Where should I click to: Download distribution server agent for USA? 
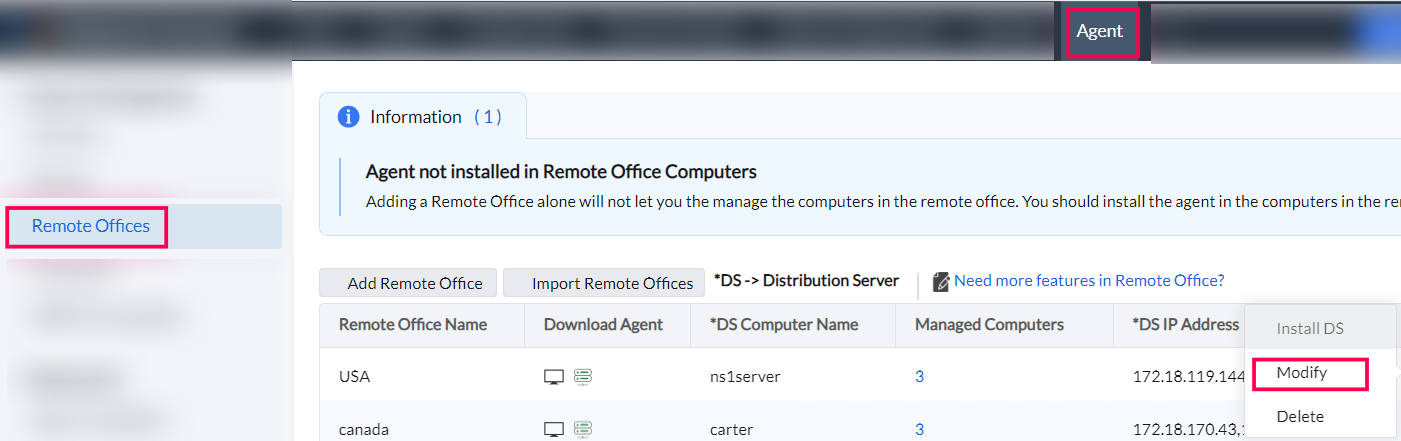583,377
